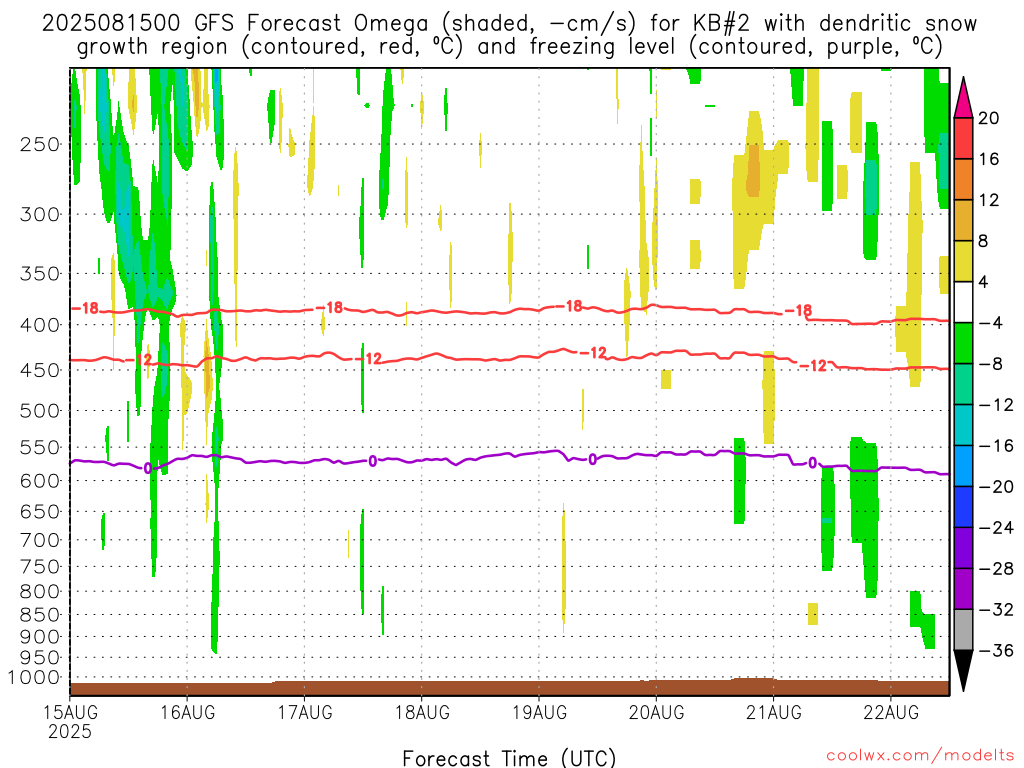Click the dark blue swatch between -20 and -24
The image size is (1024, 768).
click(x=963, y=507)
